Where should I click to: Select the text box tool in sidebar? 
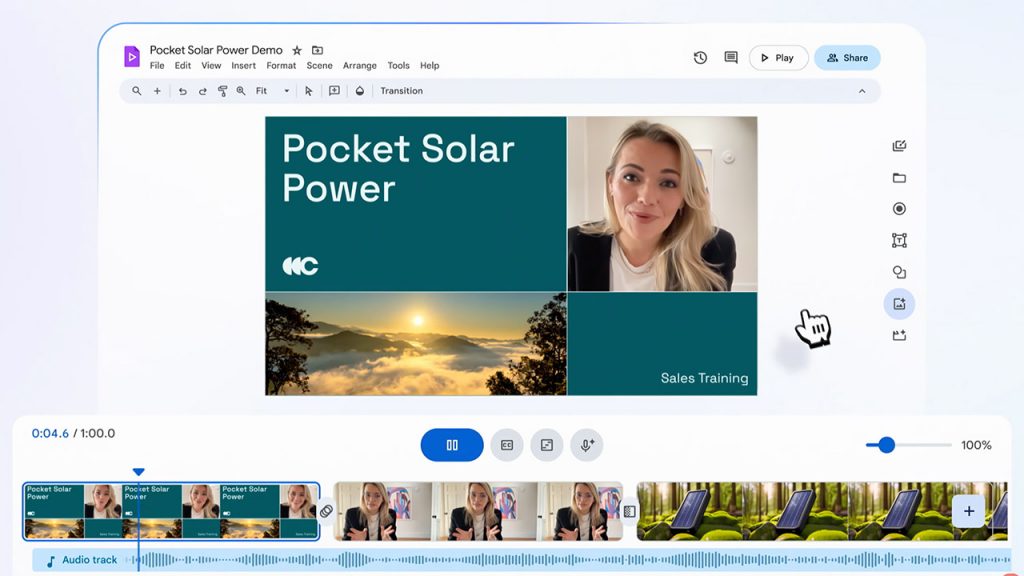pos(899,241)
